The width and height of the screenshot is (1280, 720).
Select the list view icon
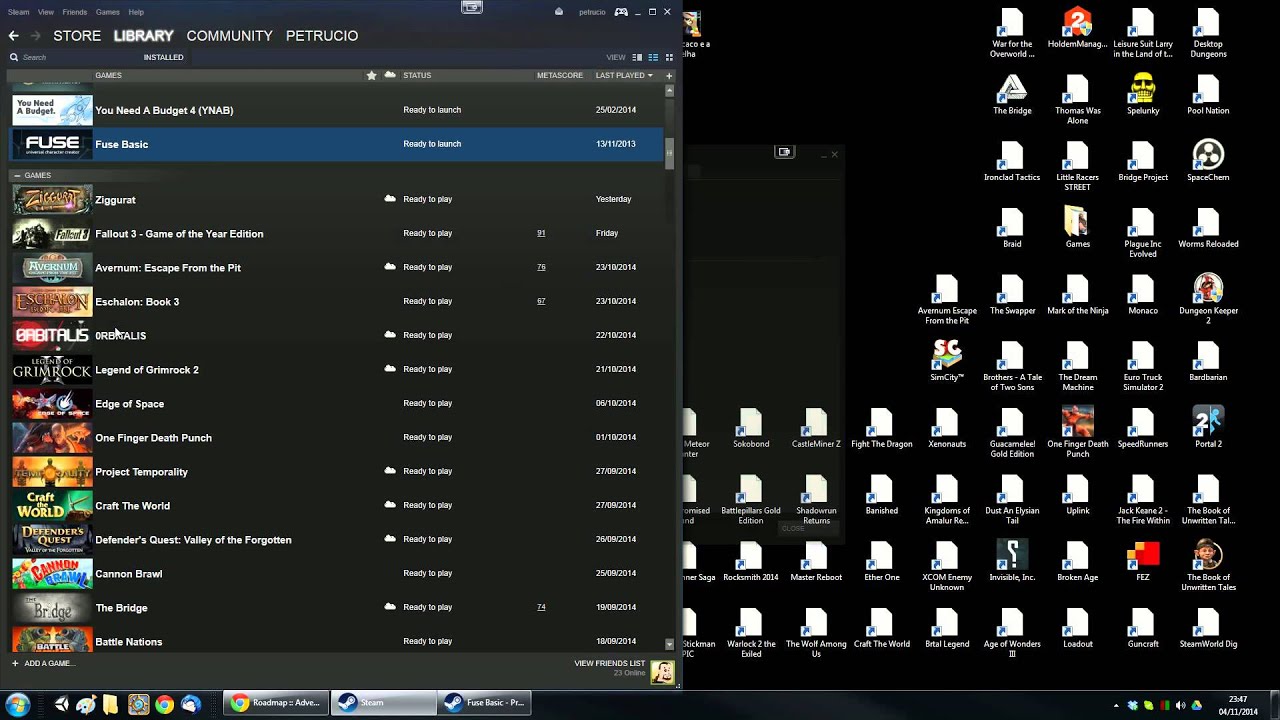[652, 57]
